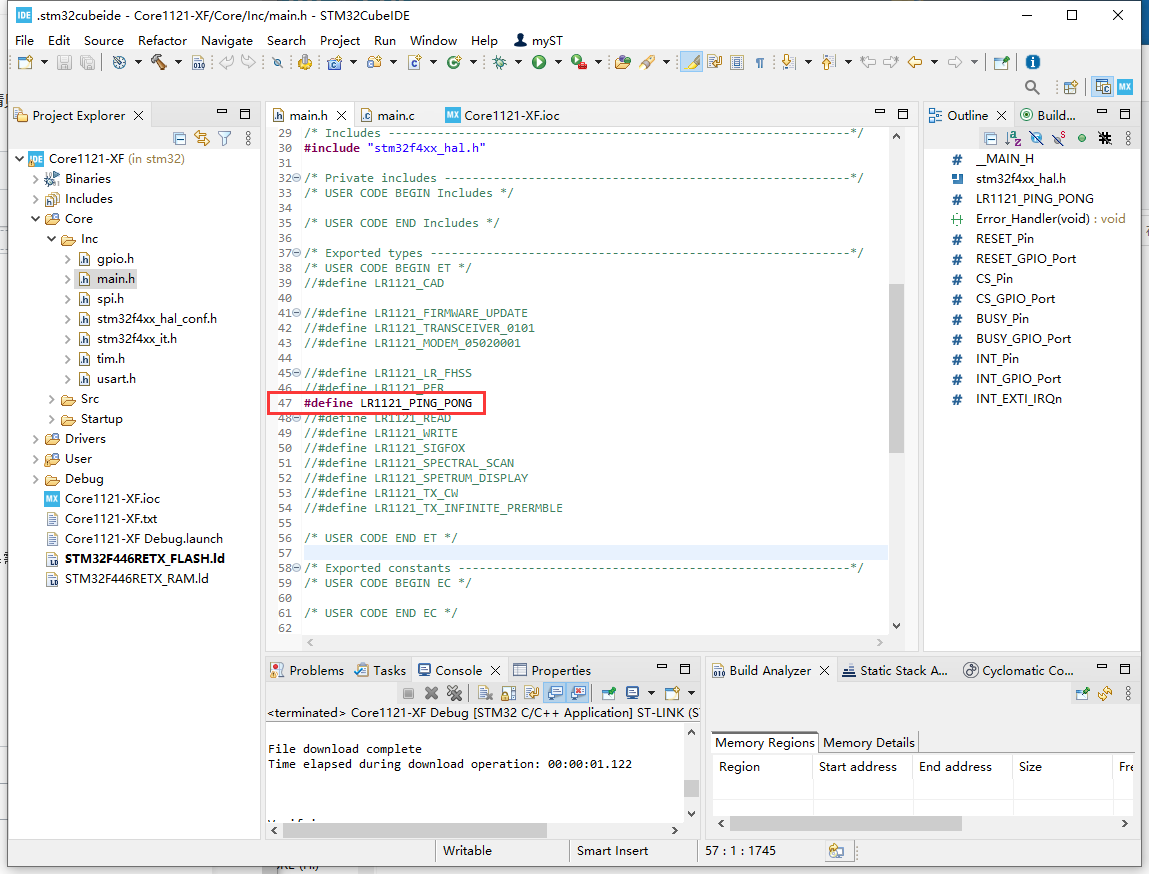Viewport: 1149px width, 874px height.
Task: Open the Refactor menu
Action: (x=162, y=40)
